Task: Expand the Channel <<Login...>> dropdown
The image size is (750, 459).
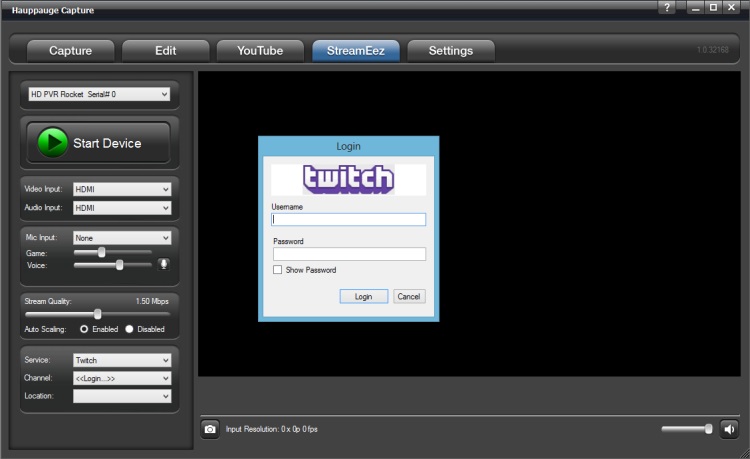Action: pyautogui.click(x=122, y=378)
